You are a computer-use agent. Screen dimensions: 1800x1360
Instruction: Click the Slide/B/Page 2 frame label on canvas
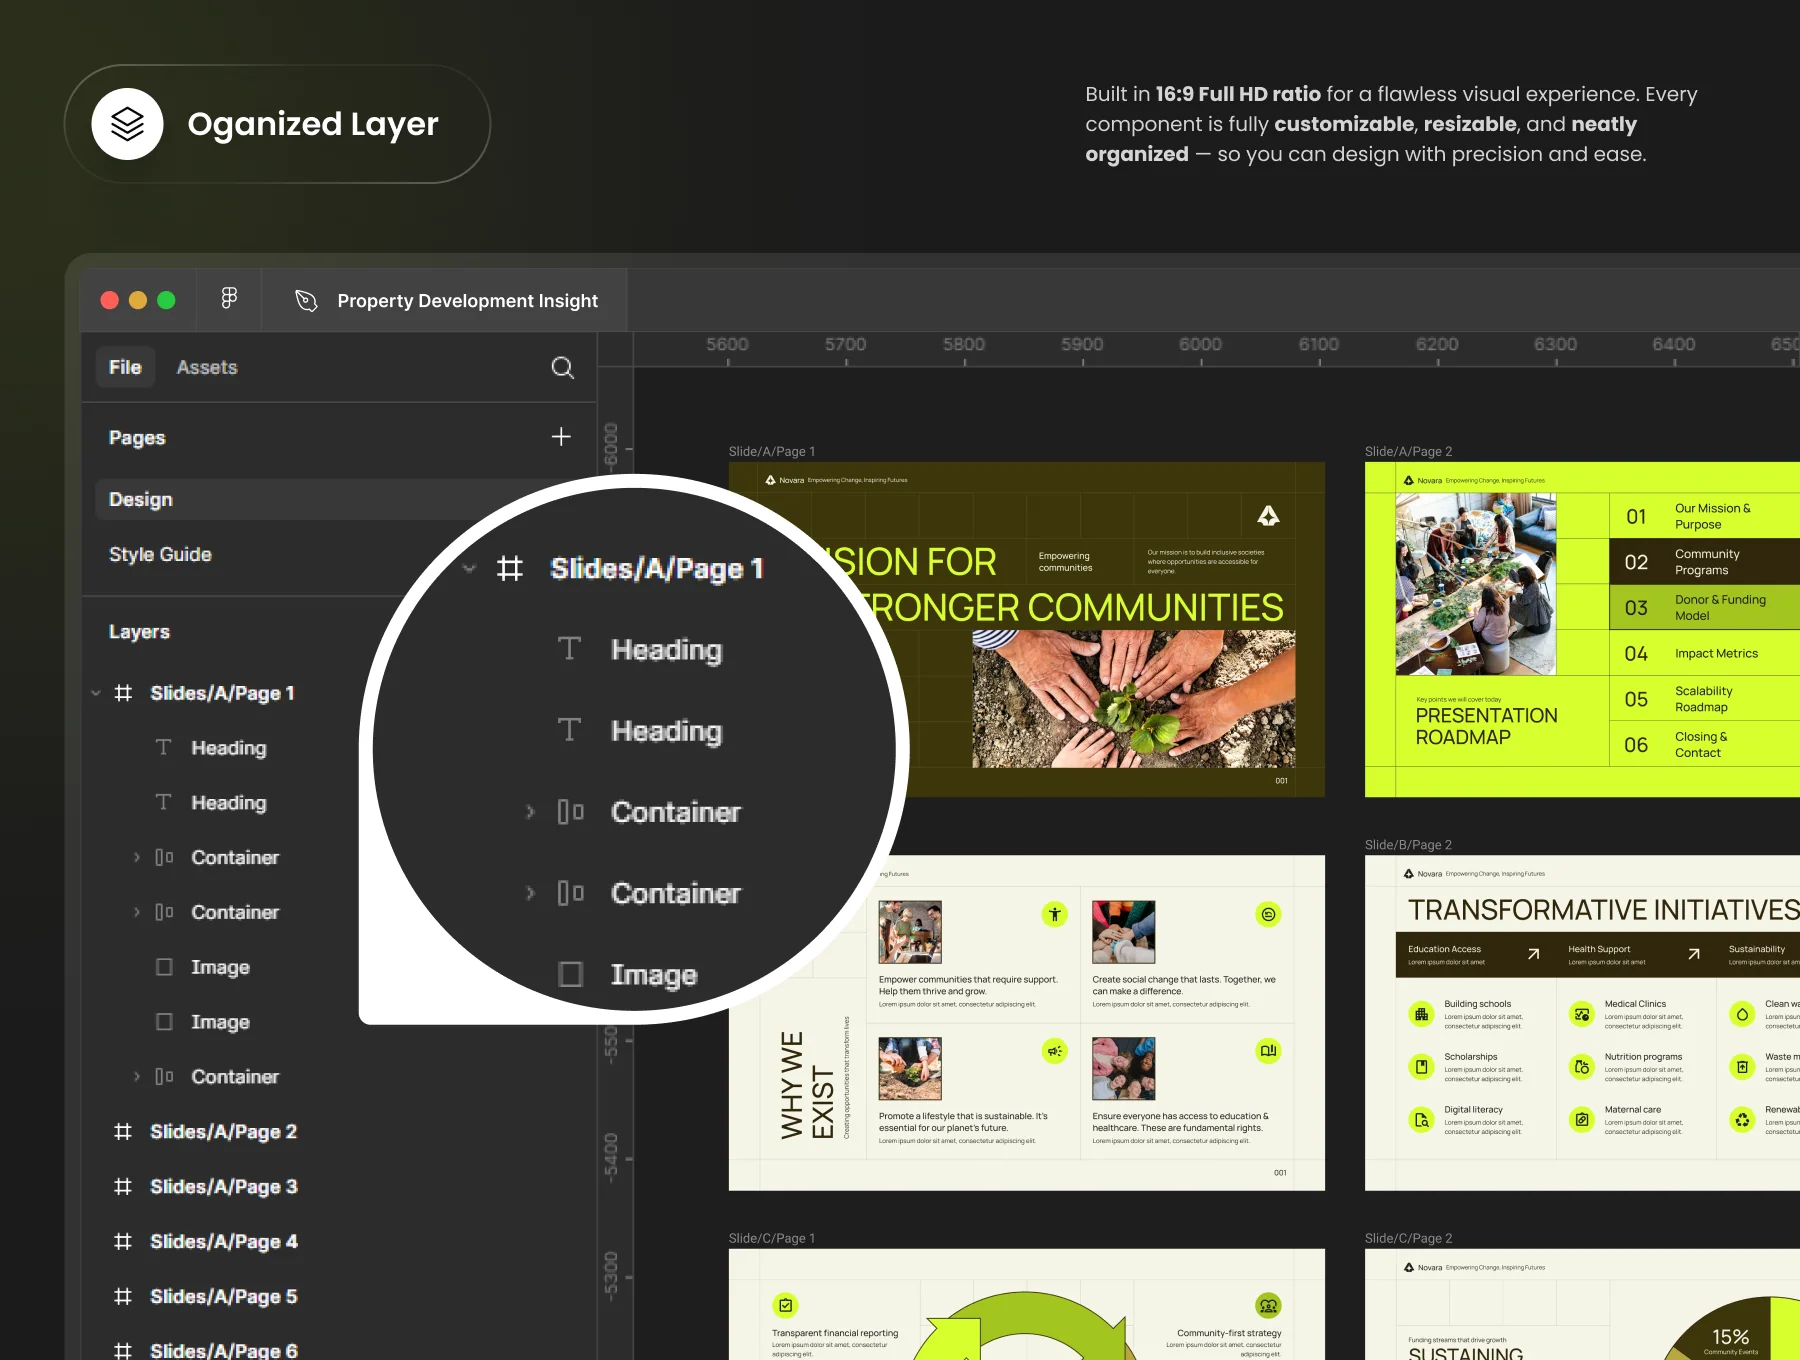click(1408, 845)
